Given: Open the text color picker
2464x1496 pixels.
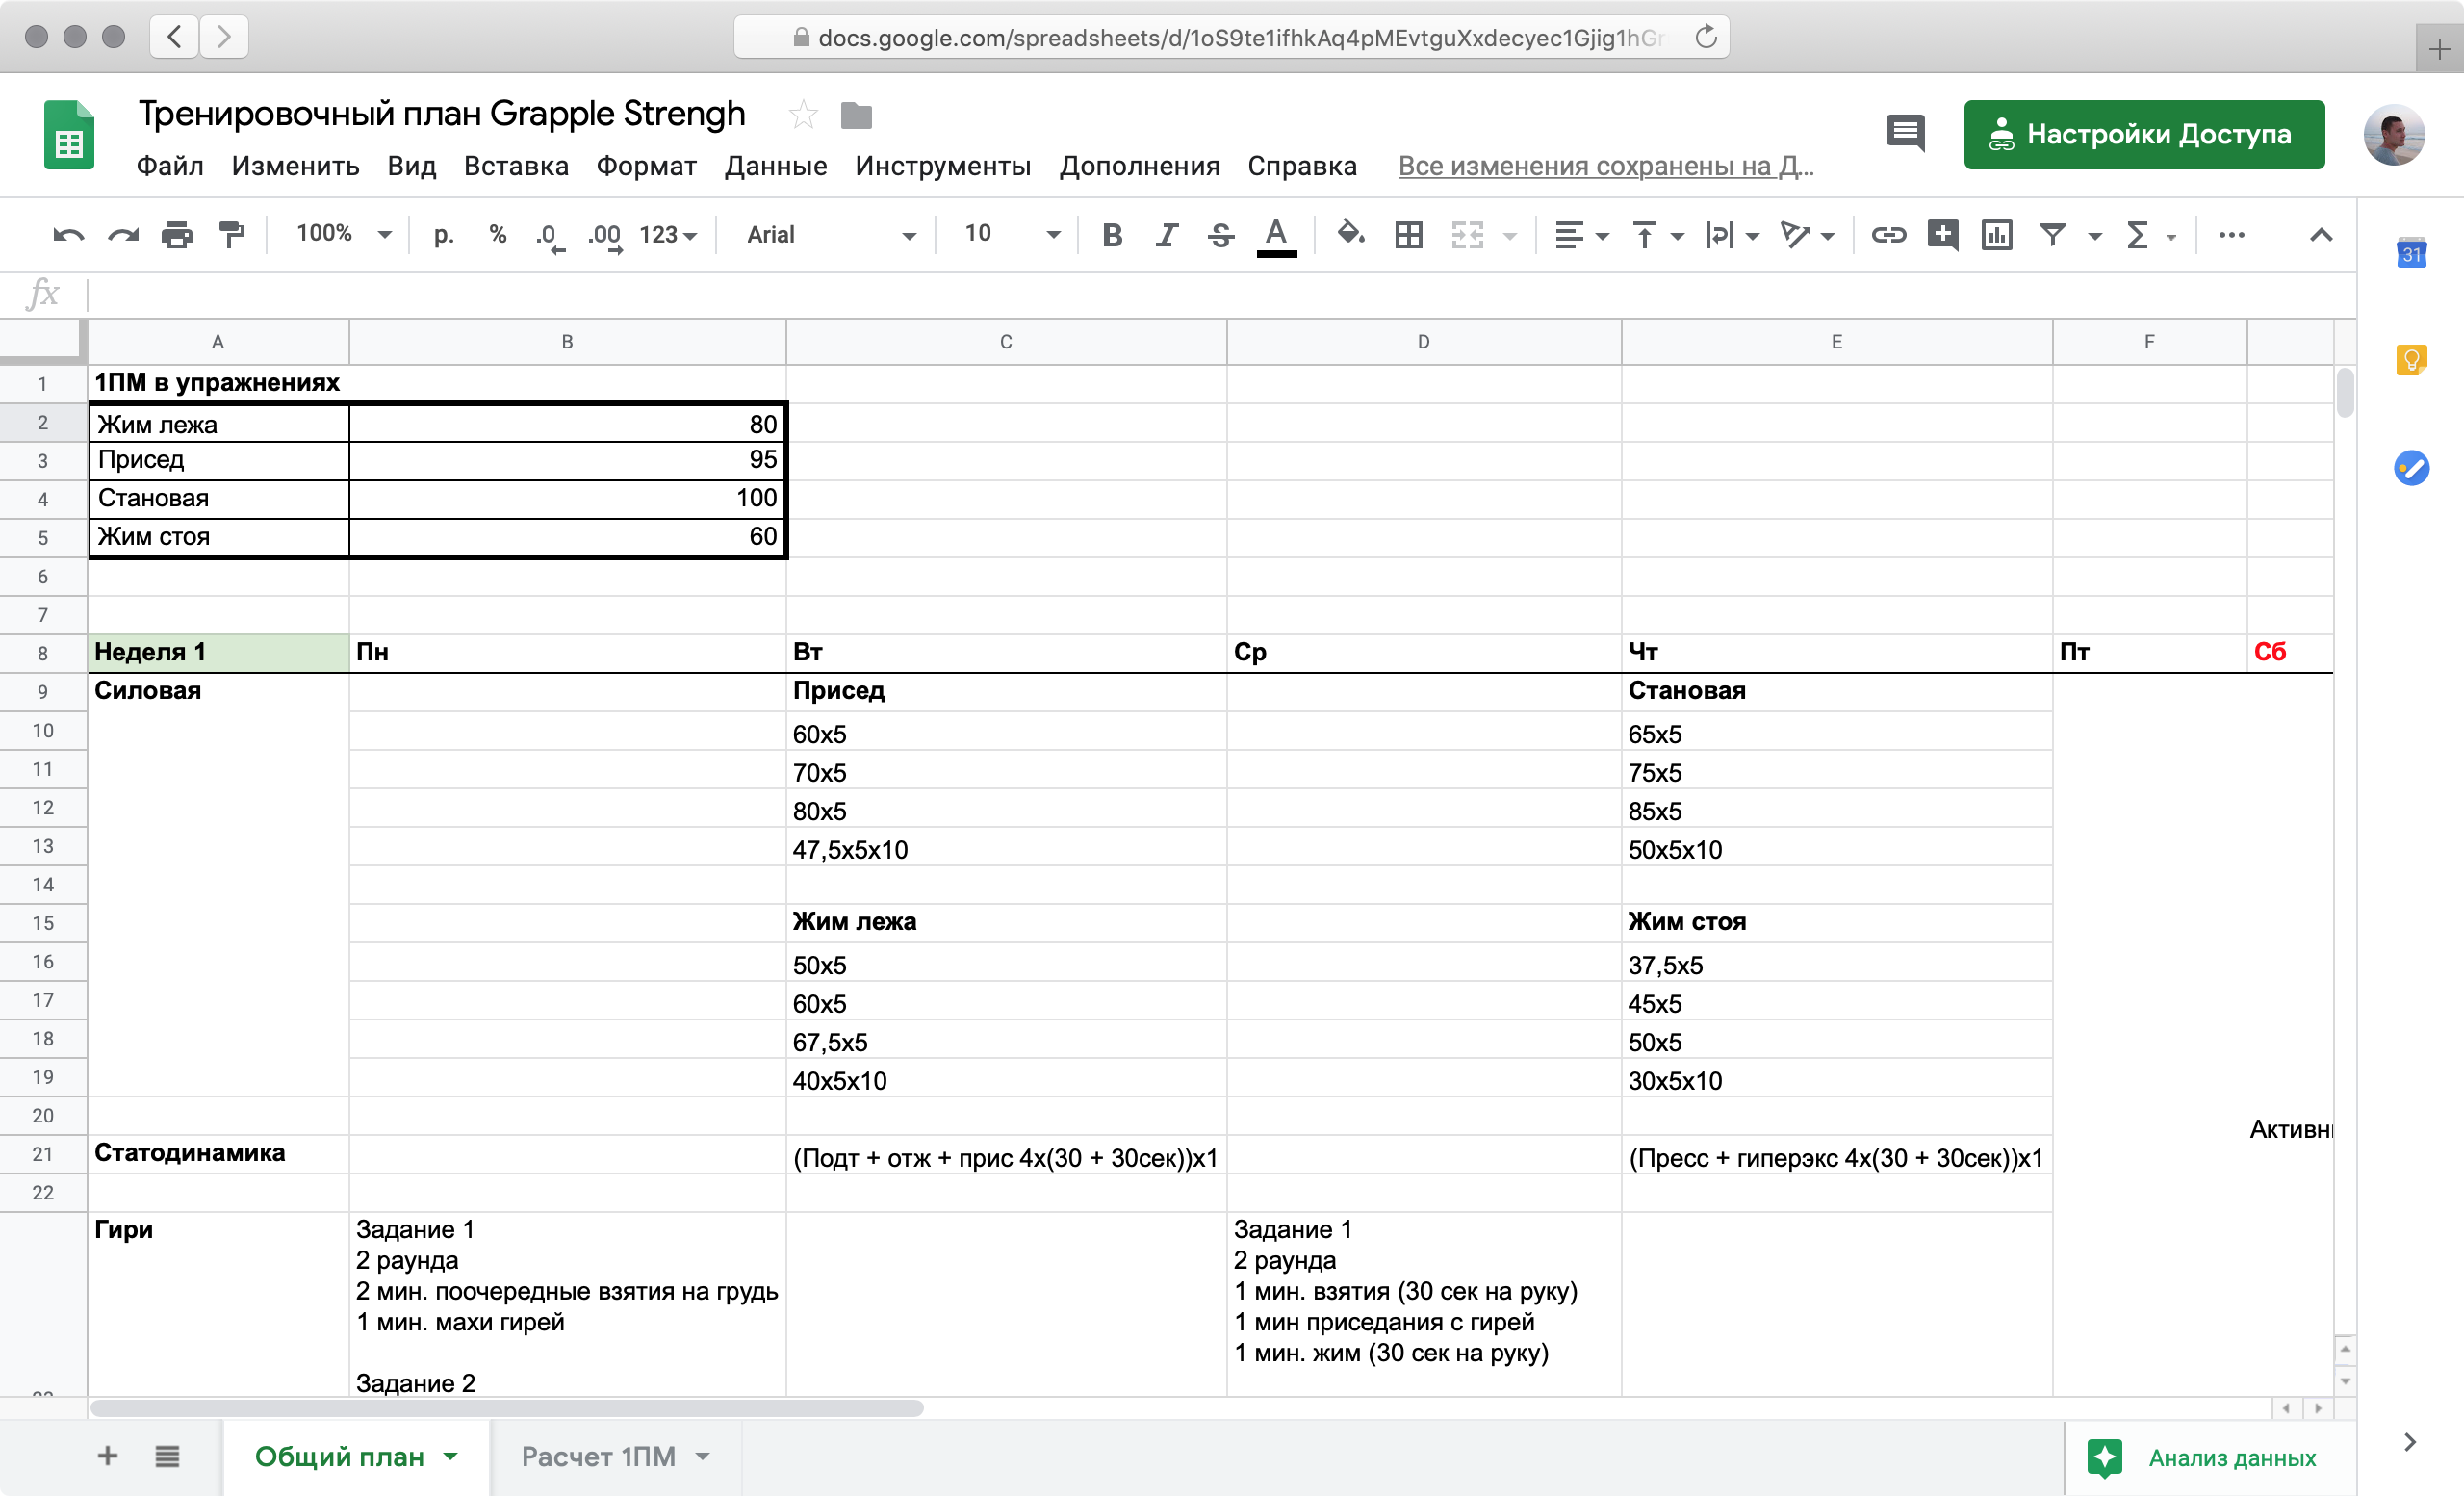Looking at the screenshot, I should tap(1276, 235).
